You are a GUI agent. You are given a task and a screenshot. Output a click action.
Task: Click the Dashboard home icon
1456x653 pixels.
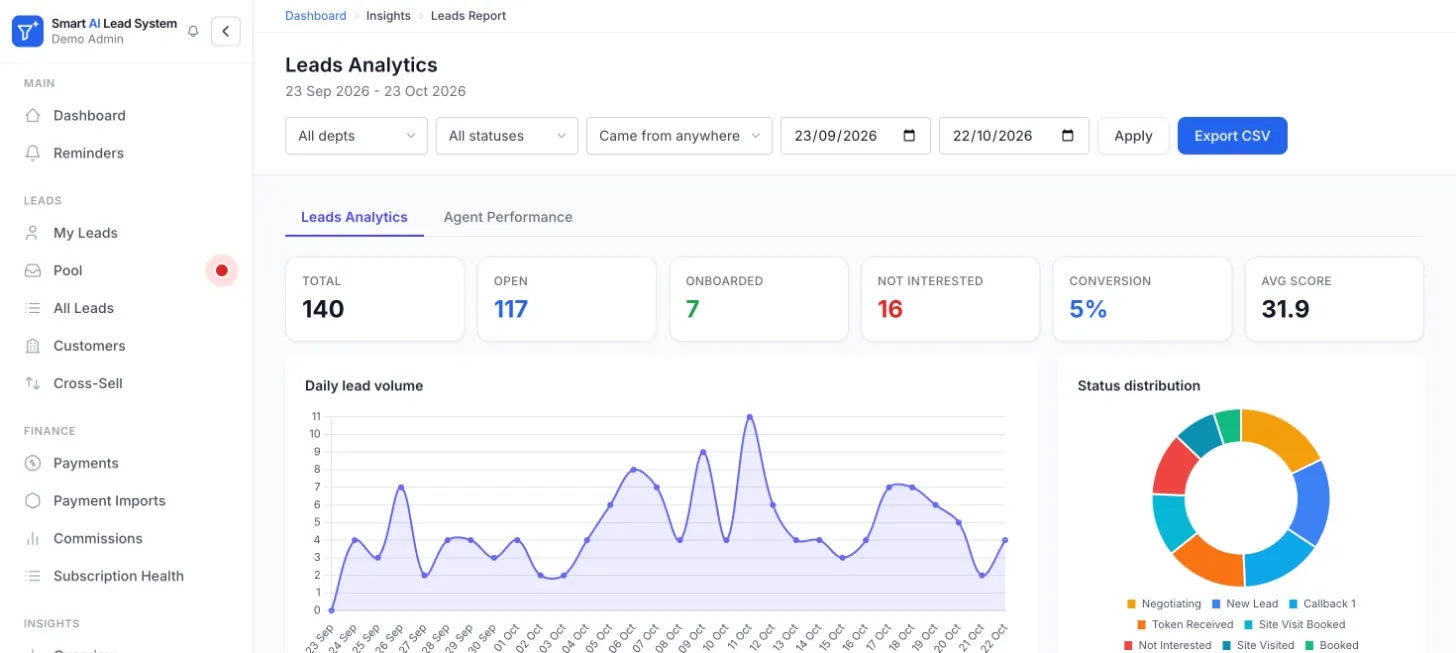[33, 115]
